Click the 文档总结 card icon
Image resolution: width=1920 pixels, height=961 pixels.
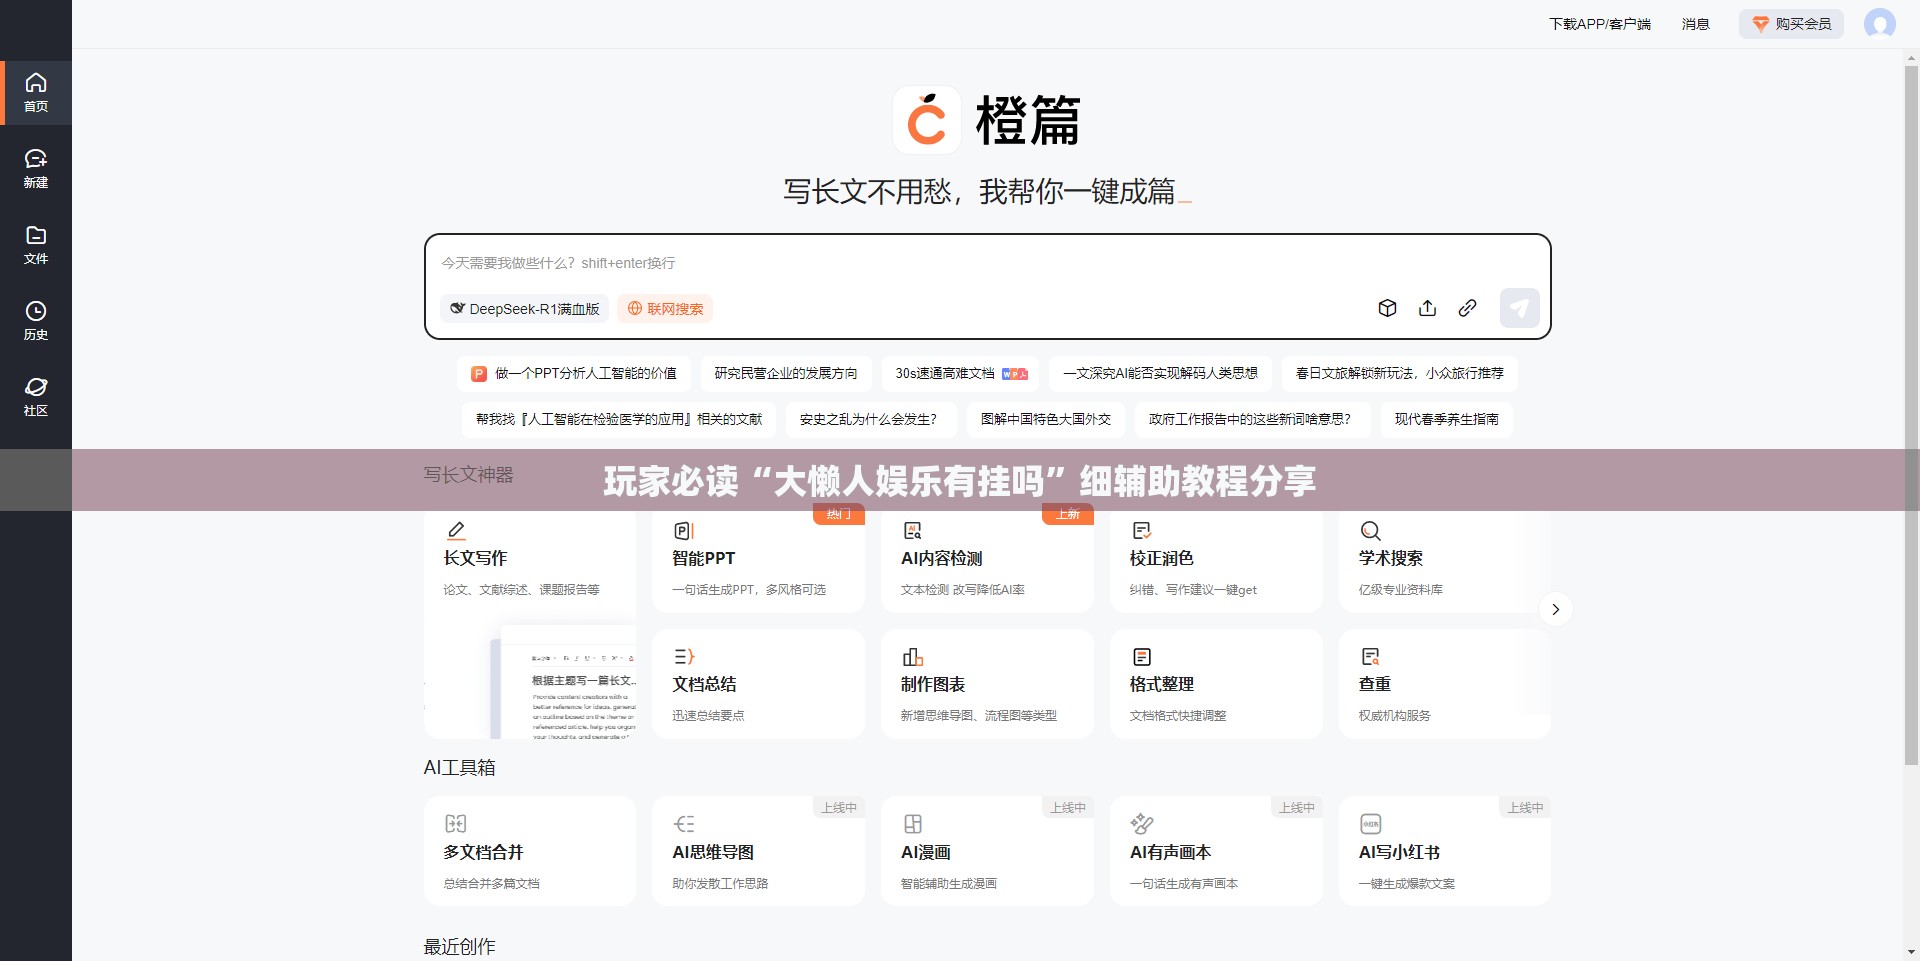click(684, 656)
